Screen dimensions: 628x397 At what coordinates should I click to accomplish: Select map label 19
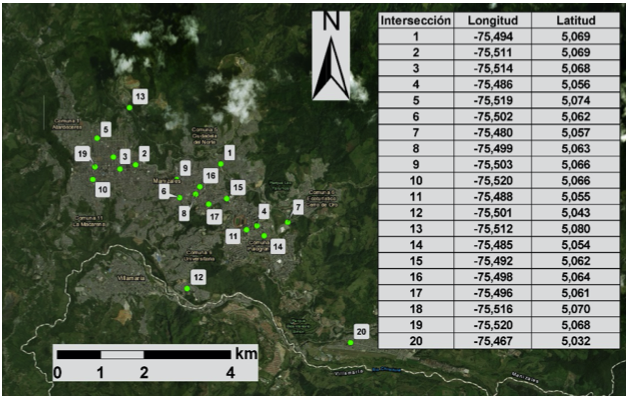coord(82,154)
